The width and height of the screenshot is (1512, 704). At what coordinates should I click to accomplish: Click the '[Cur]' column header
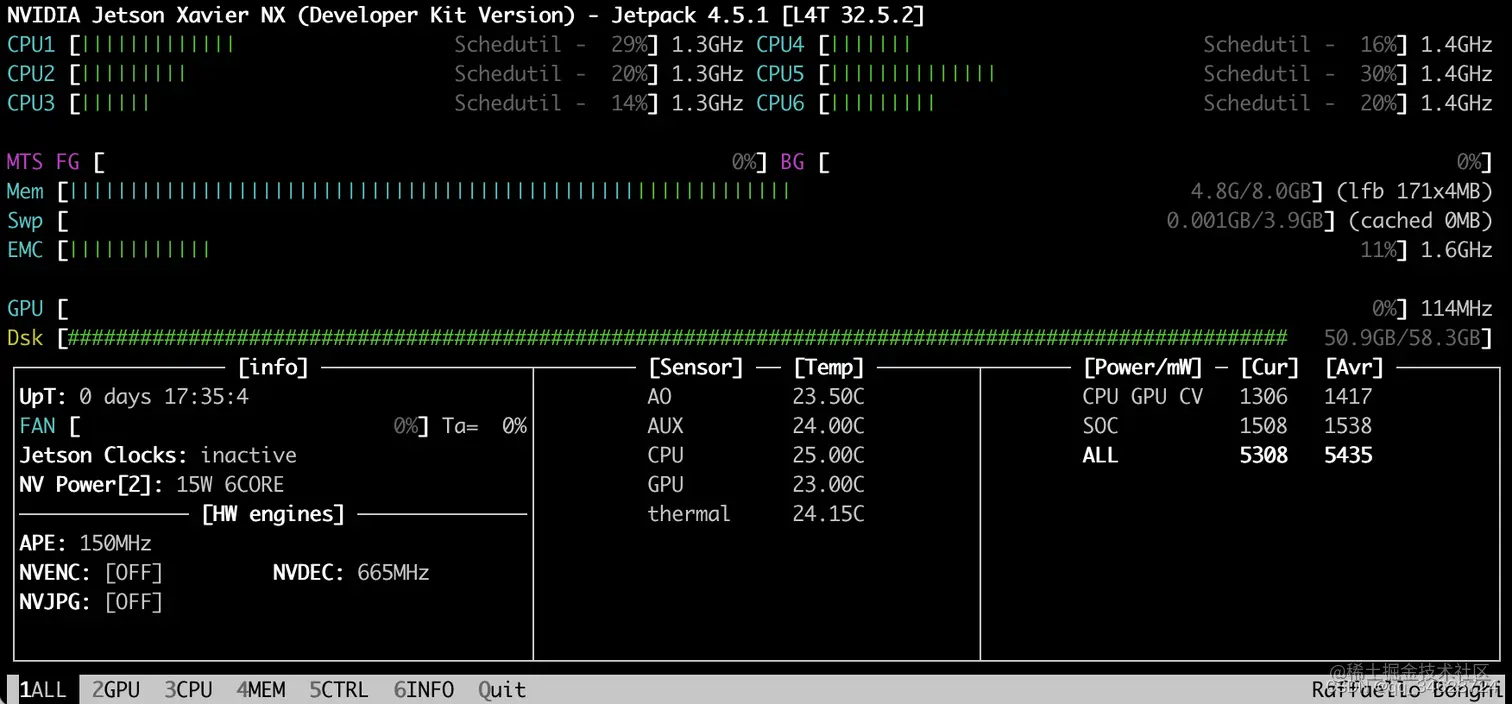coord(1270,367)
